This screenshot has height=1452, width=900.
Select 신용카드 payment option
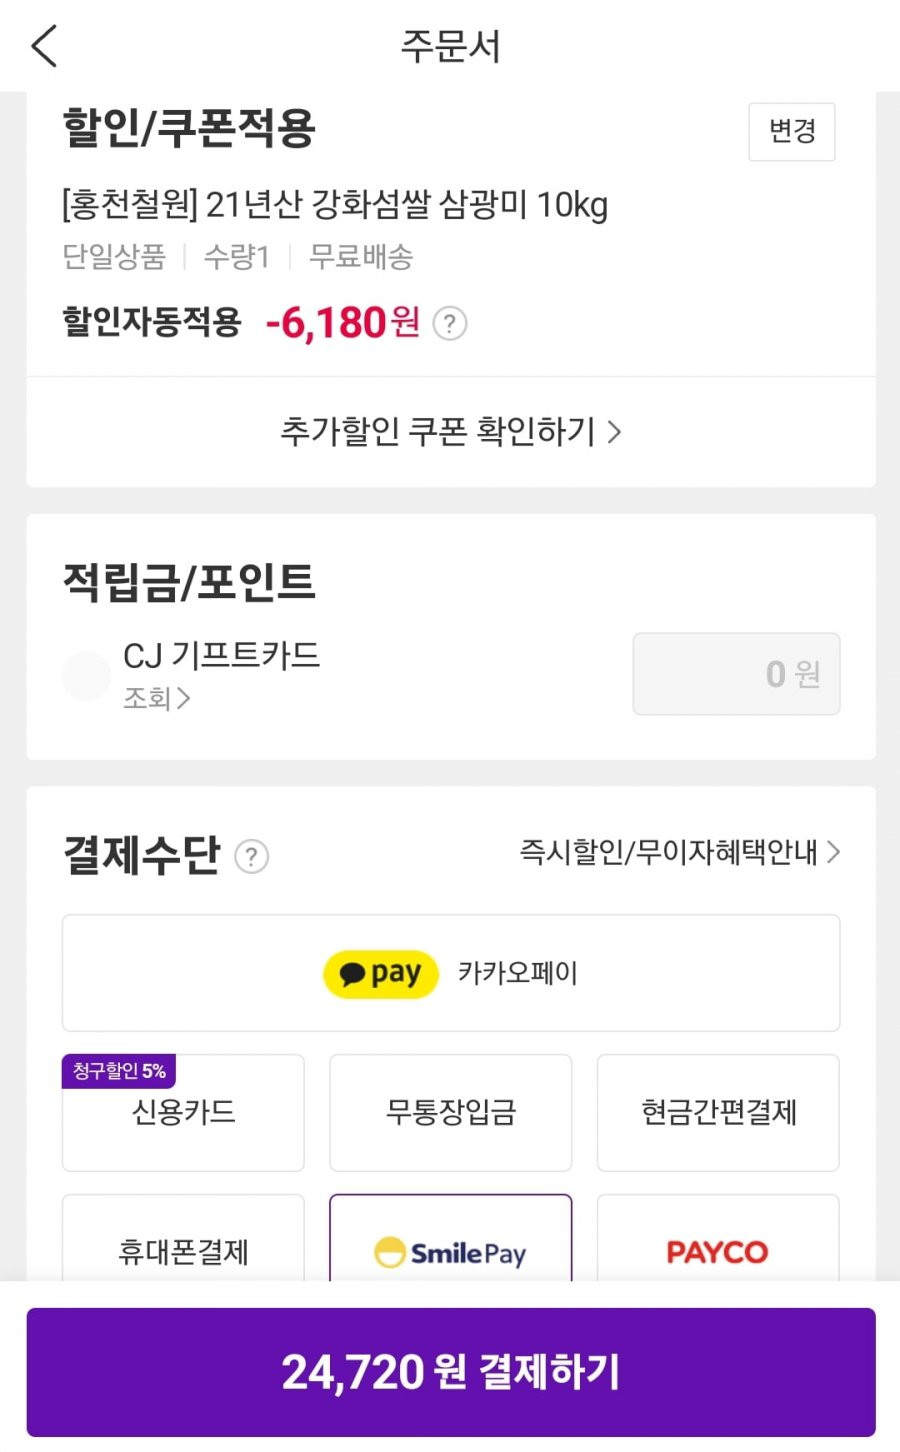pyautogui.click(x=183, y=1112)
